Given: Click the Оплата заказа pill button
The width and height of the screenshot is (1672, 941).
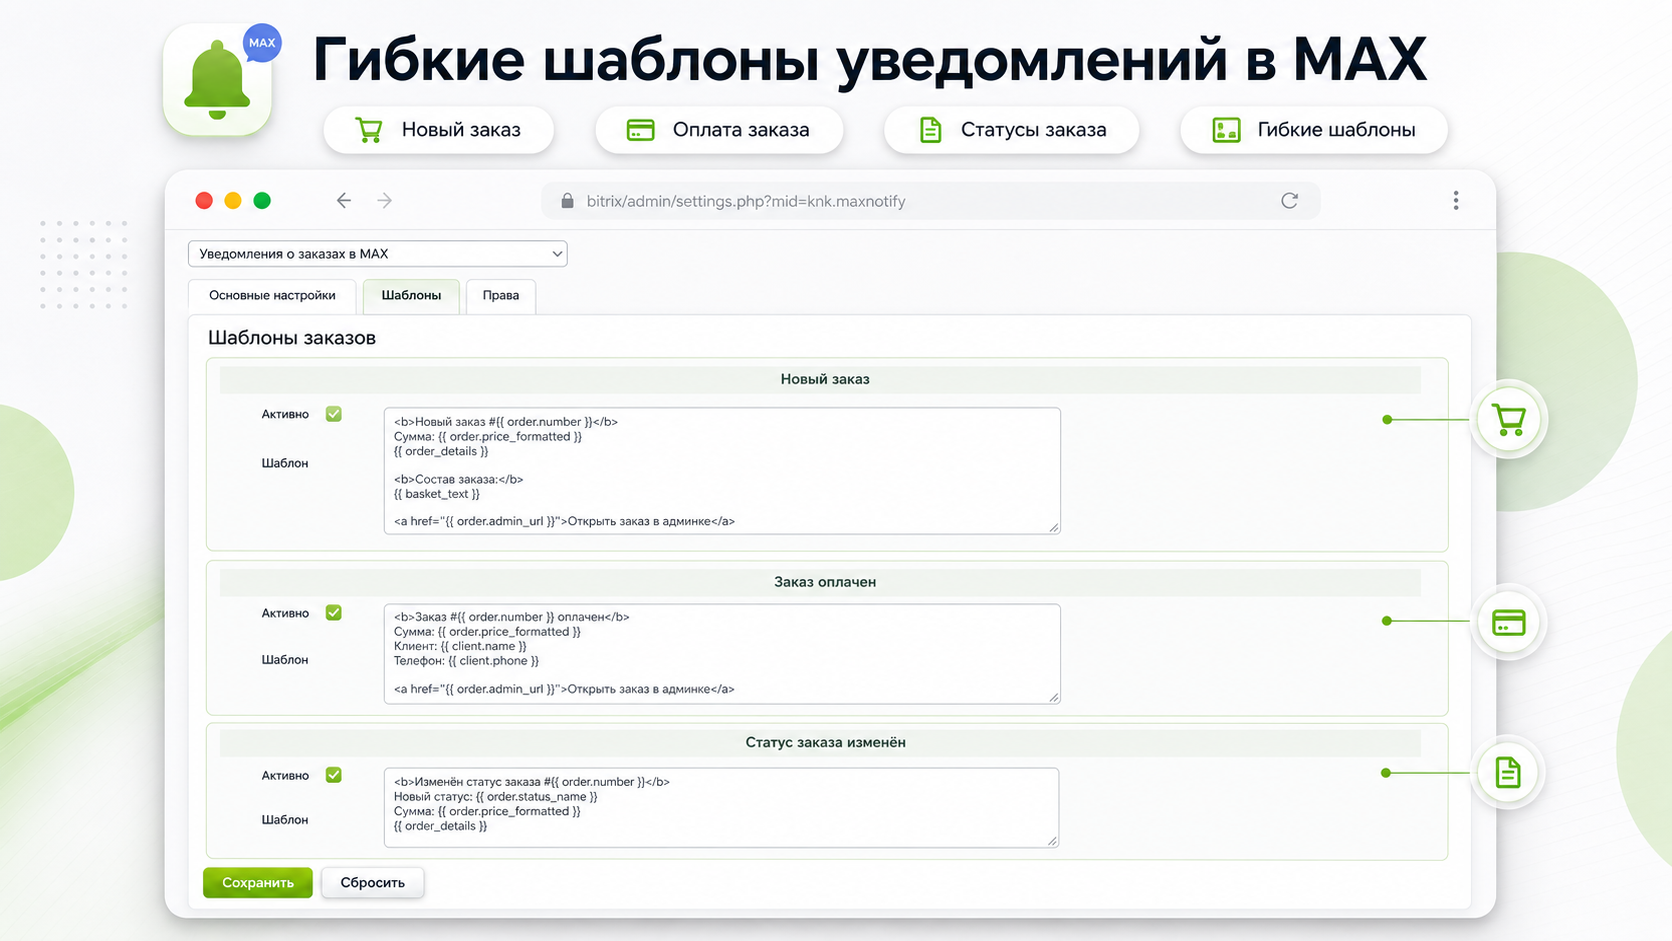Looking at the screenshot, I should (719, 130).
